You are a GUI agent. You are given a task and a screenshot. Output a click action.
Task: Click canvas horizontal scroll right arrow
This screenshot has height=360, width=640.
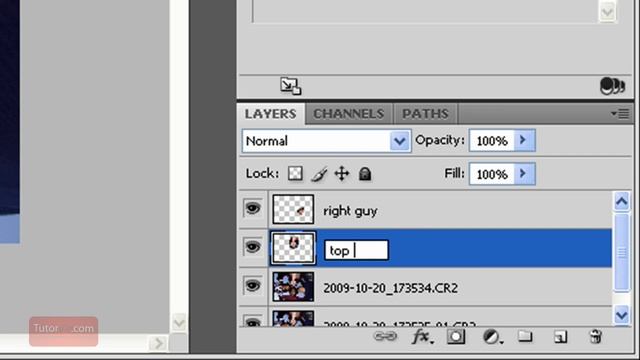158,343
